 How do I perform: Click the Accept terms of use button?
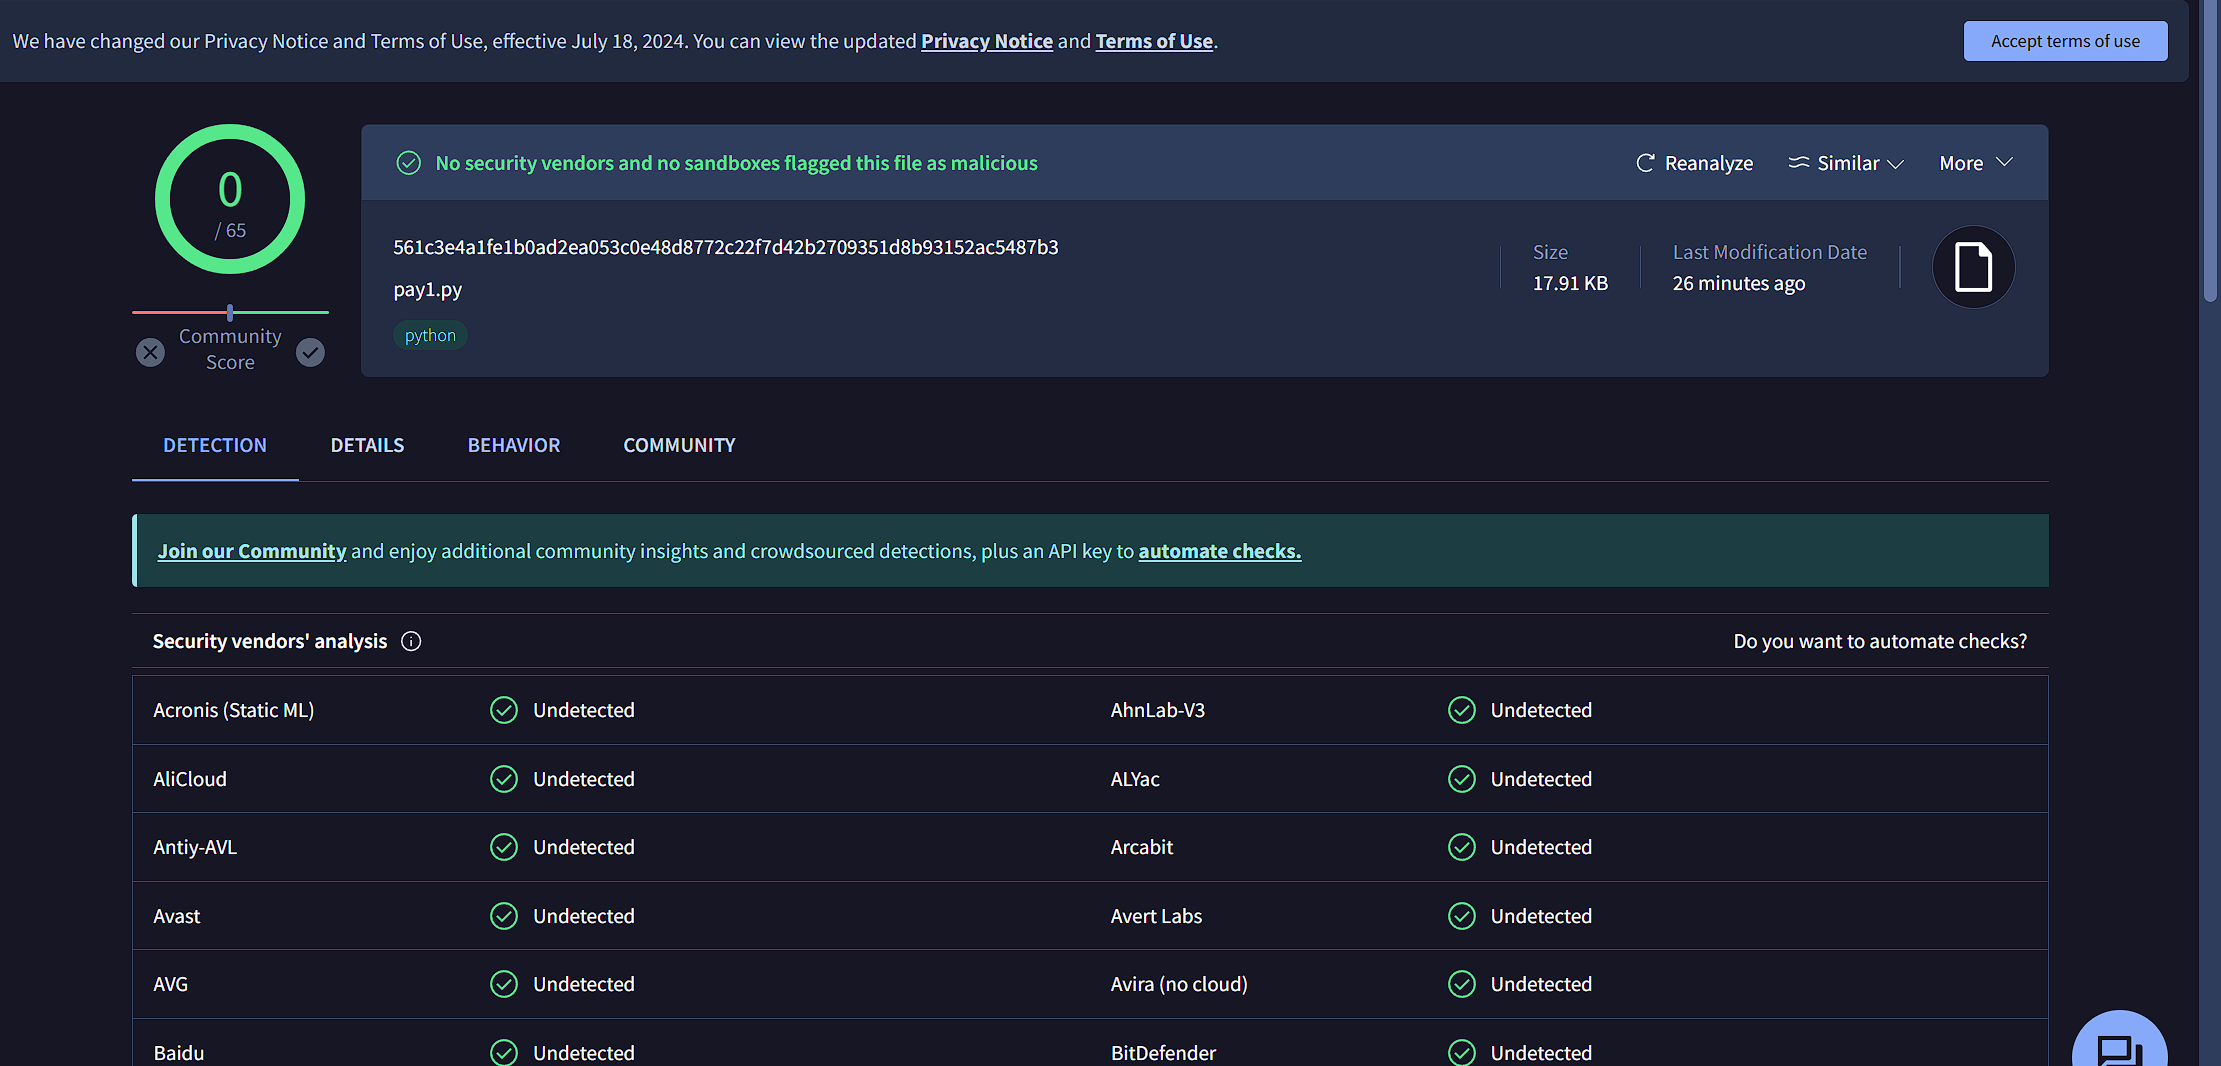click(2065, 41)
